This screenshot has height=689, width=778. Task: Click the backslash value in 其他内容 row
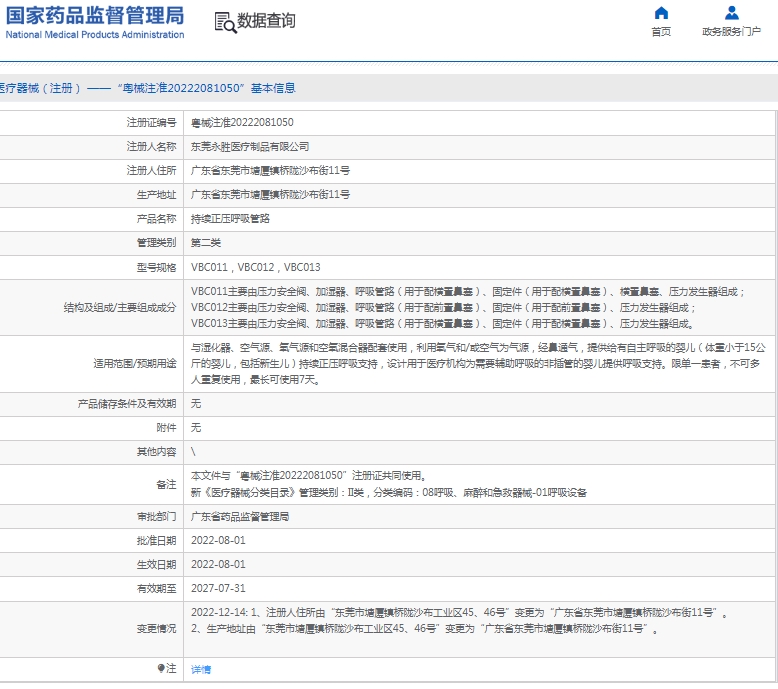193,452
